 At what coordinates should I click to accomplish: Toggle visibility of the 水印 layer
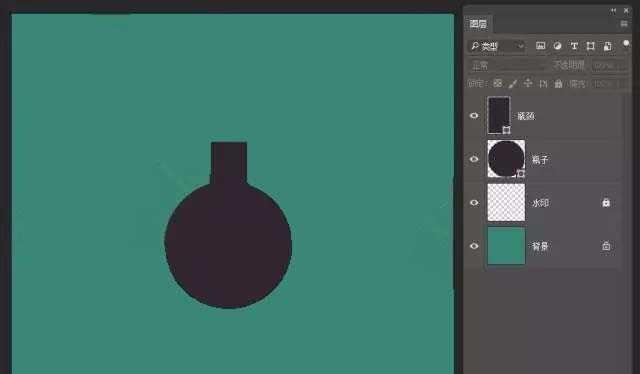[x=474, y=203]
